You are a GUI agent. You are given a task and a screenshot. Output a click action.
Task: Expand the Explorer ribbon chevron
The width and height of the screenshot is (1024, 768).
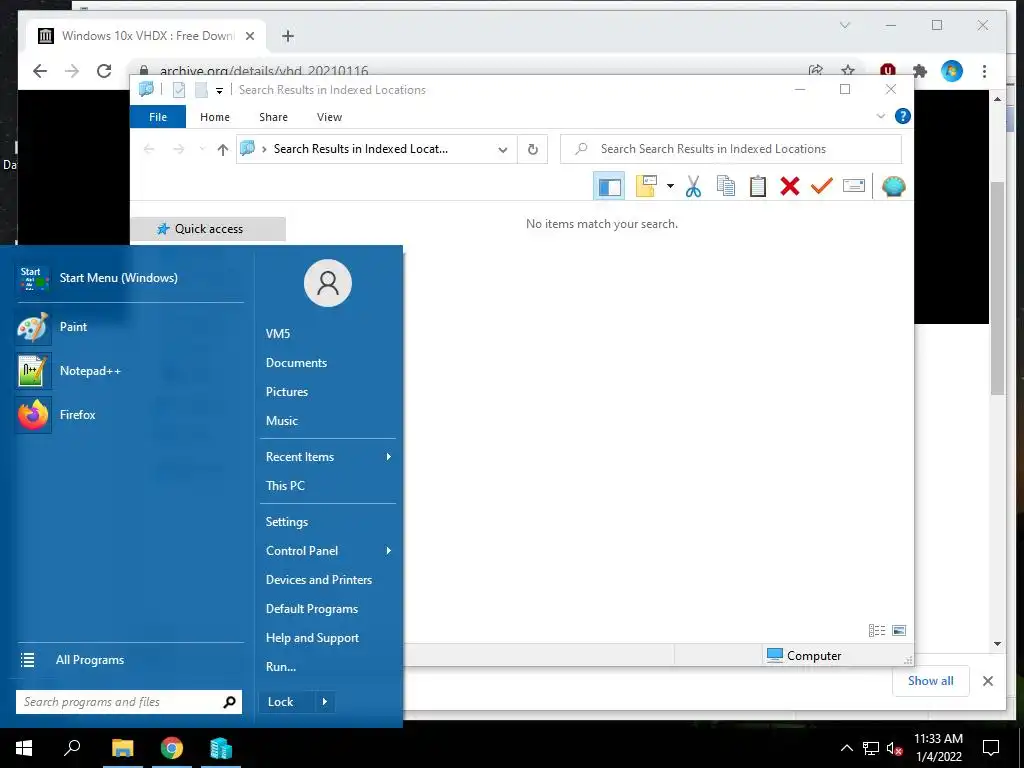880,116
